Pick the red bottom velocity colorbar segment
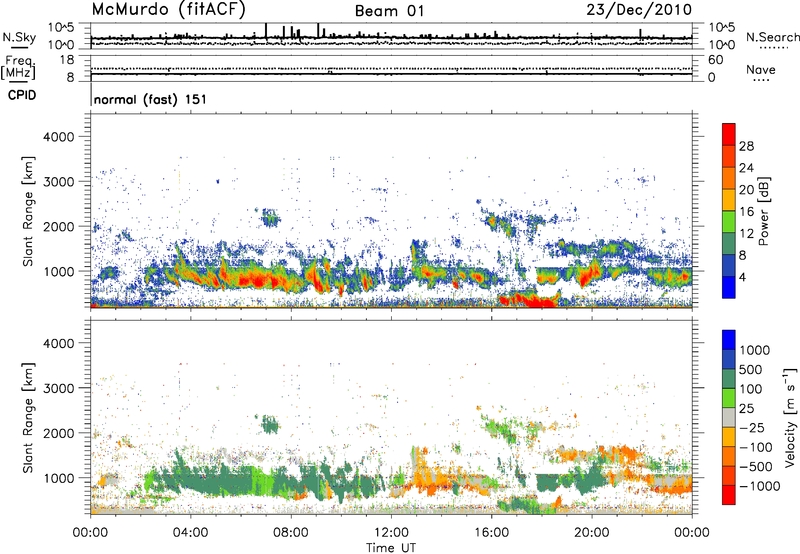The image size is (800, 554). (x=729, y=495)
